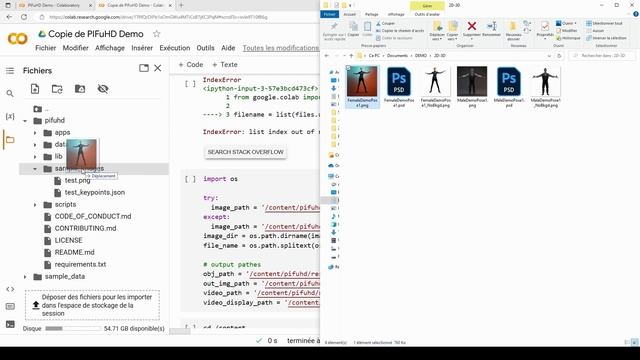
Task: Select the Files folder icon in Colab sidebar
Action: (x=10, y=140)
